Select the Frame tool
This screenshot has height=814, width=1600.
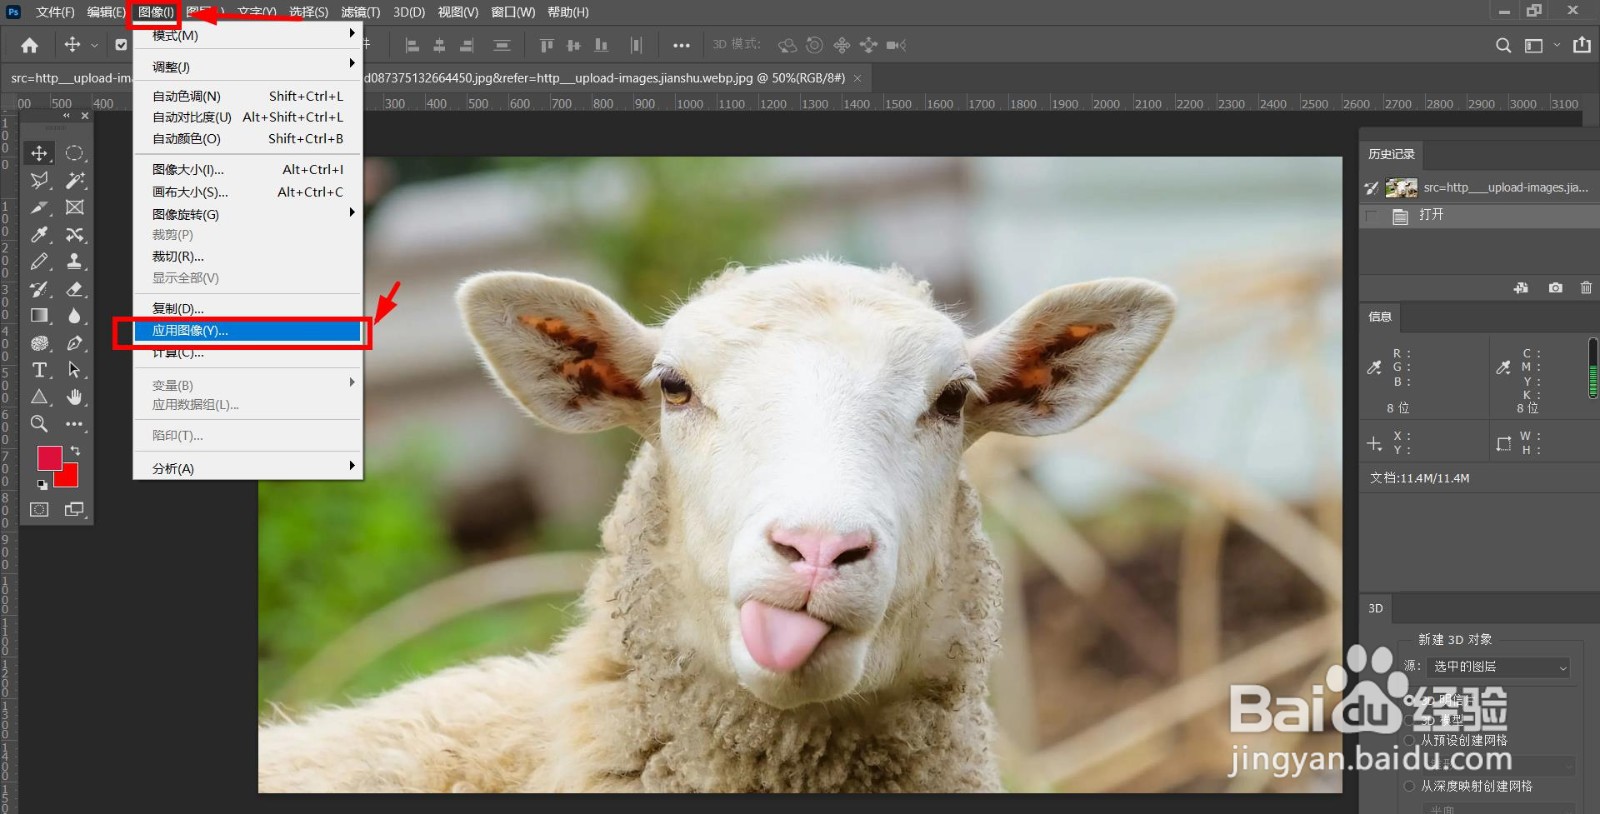(x=75, y=207)
